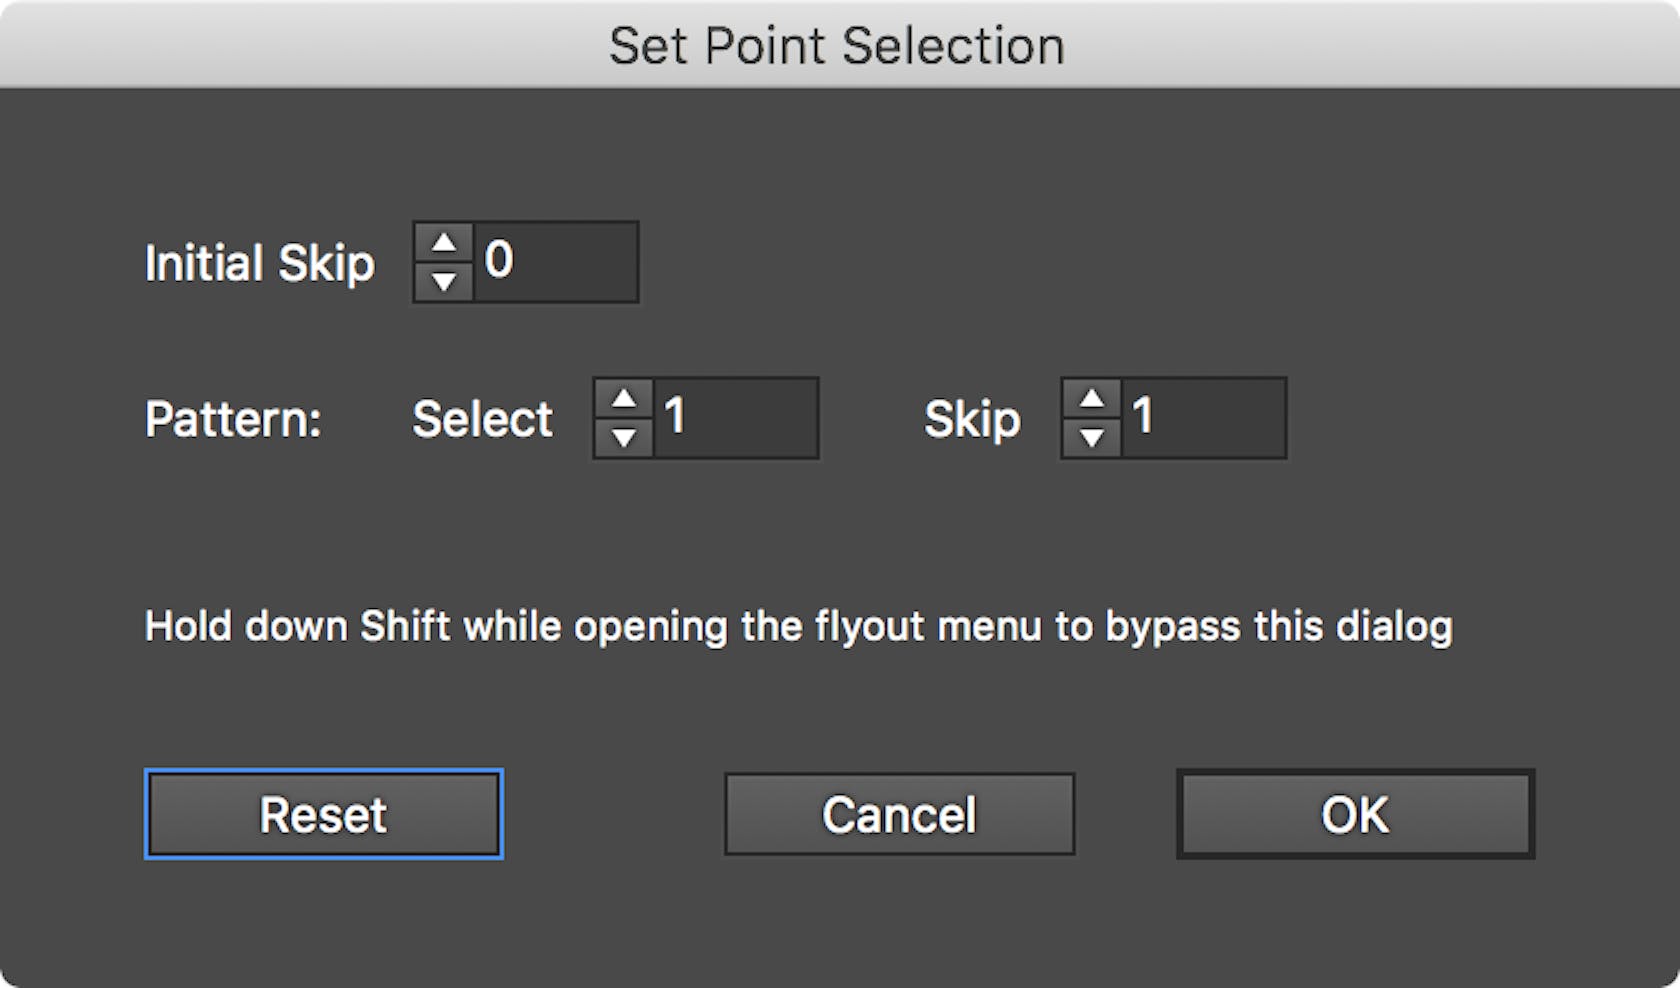Click the Set Point Selection title bar

click(838, 45)
